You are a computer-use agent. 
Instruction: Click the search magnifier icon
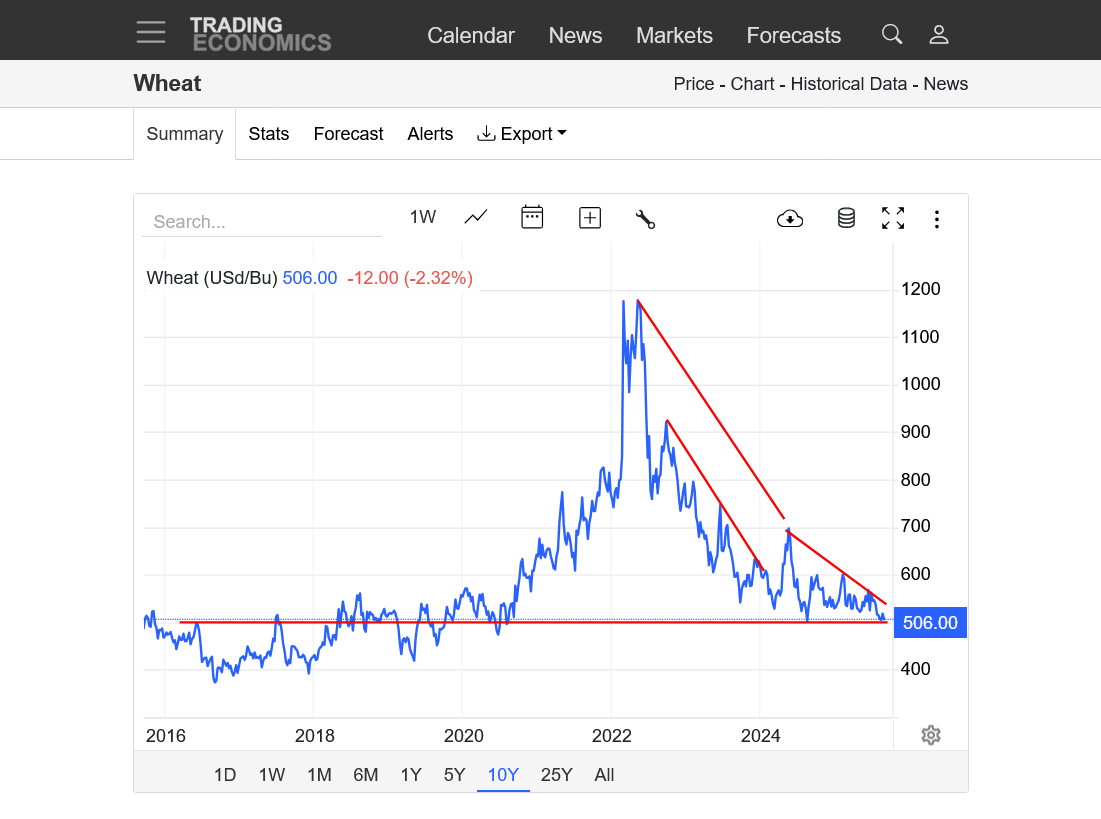(891, 35)
